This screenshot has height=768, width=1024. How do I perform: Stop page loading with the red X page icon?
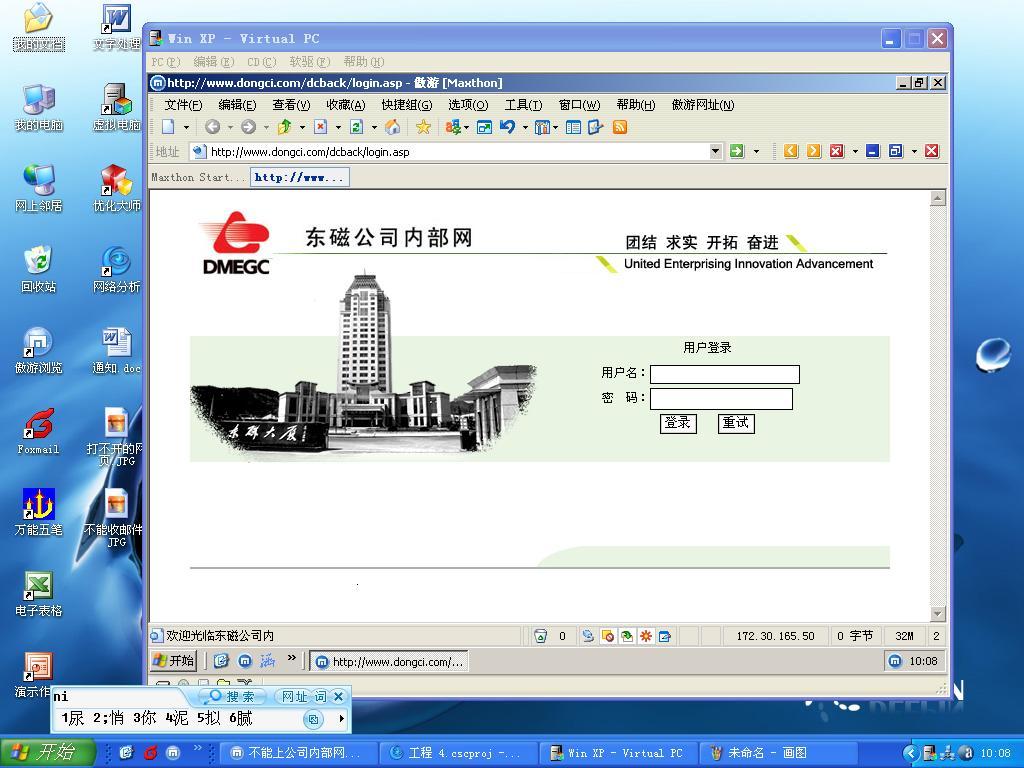coord(321,127)
